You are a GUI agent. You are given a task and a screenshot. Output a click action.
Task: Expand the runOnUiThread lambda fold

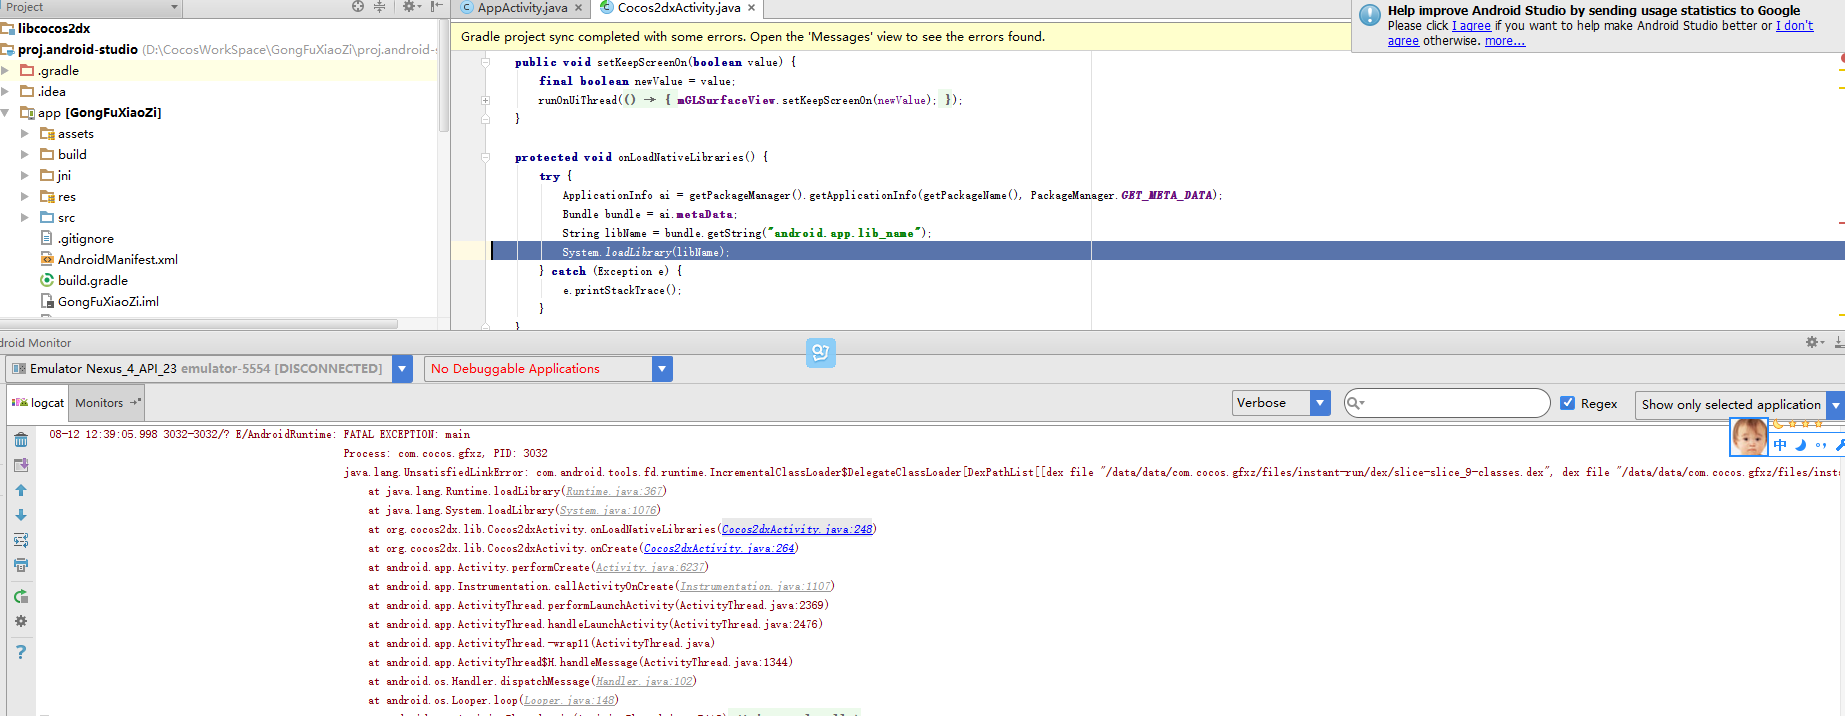(486, 100)
